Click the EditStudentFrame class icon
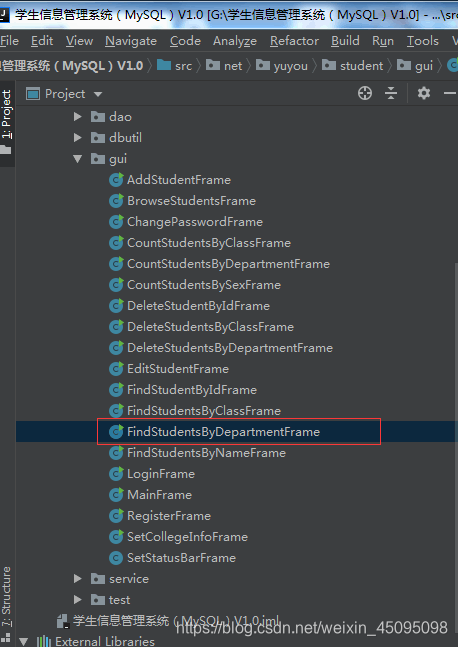 tap(116, 369)
